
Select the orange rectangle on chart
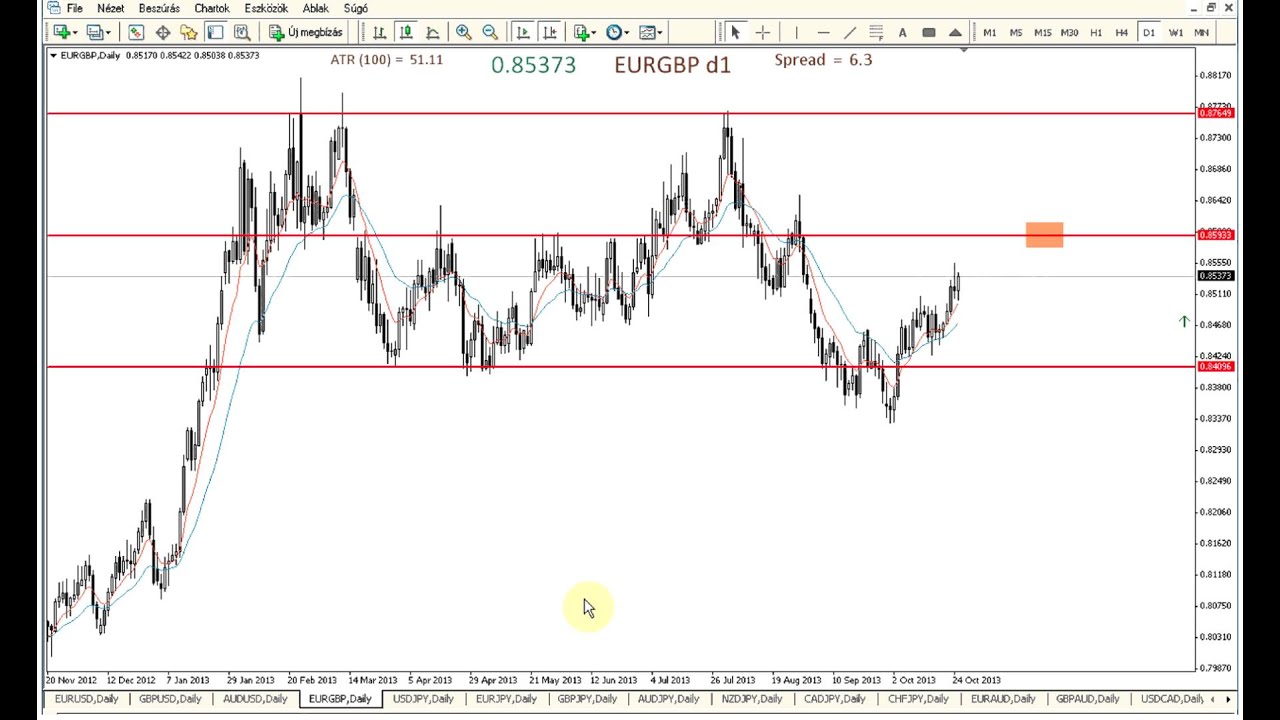(x=1045, y=235)
